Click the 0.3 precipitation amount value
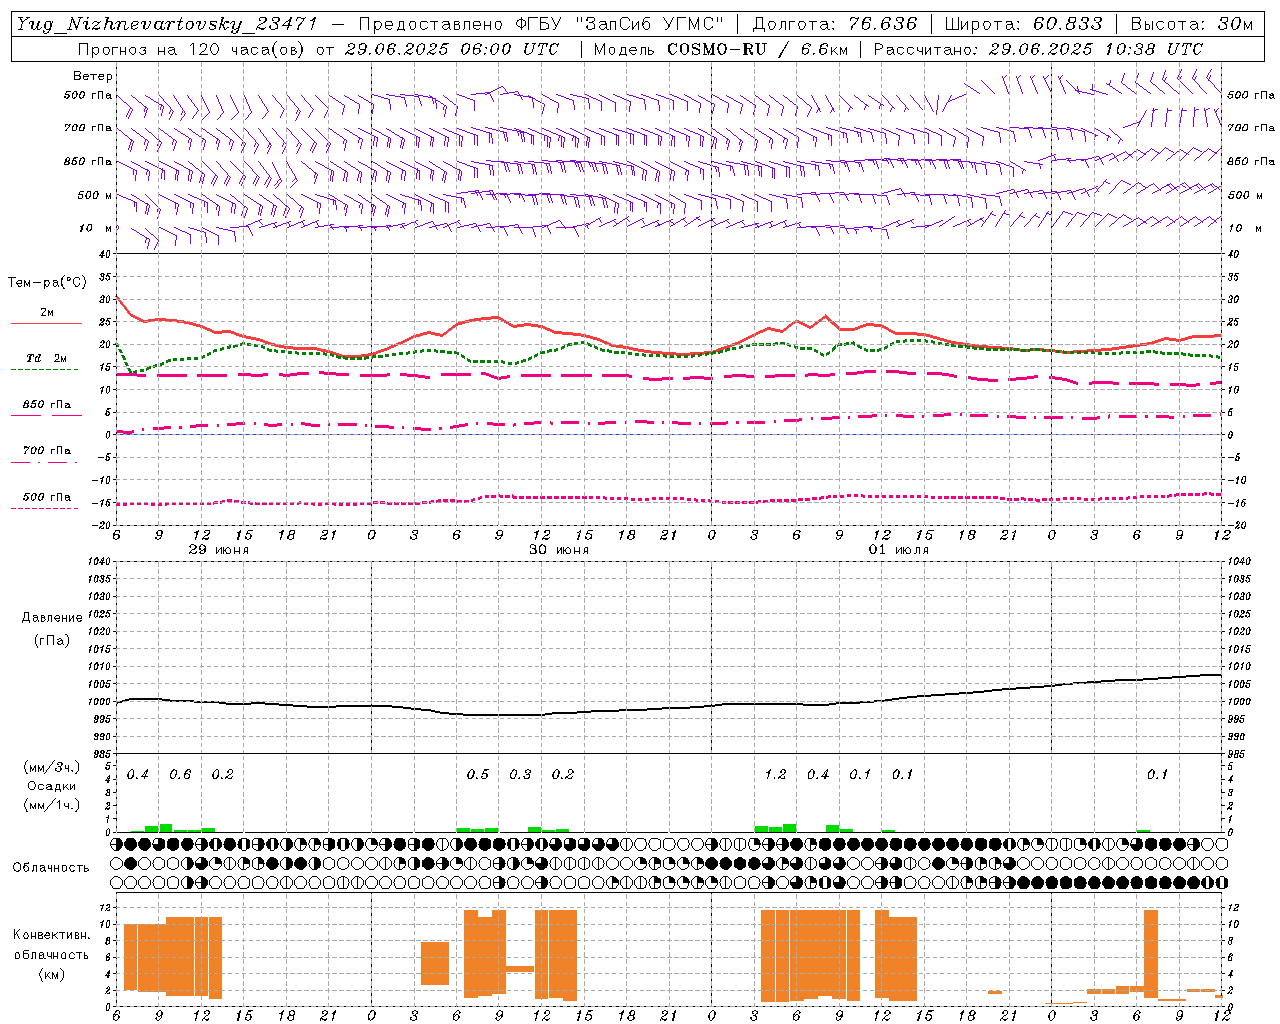The image size is (1280, 1024). click(520, 774)
